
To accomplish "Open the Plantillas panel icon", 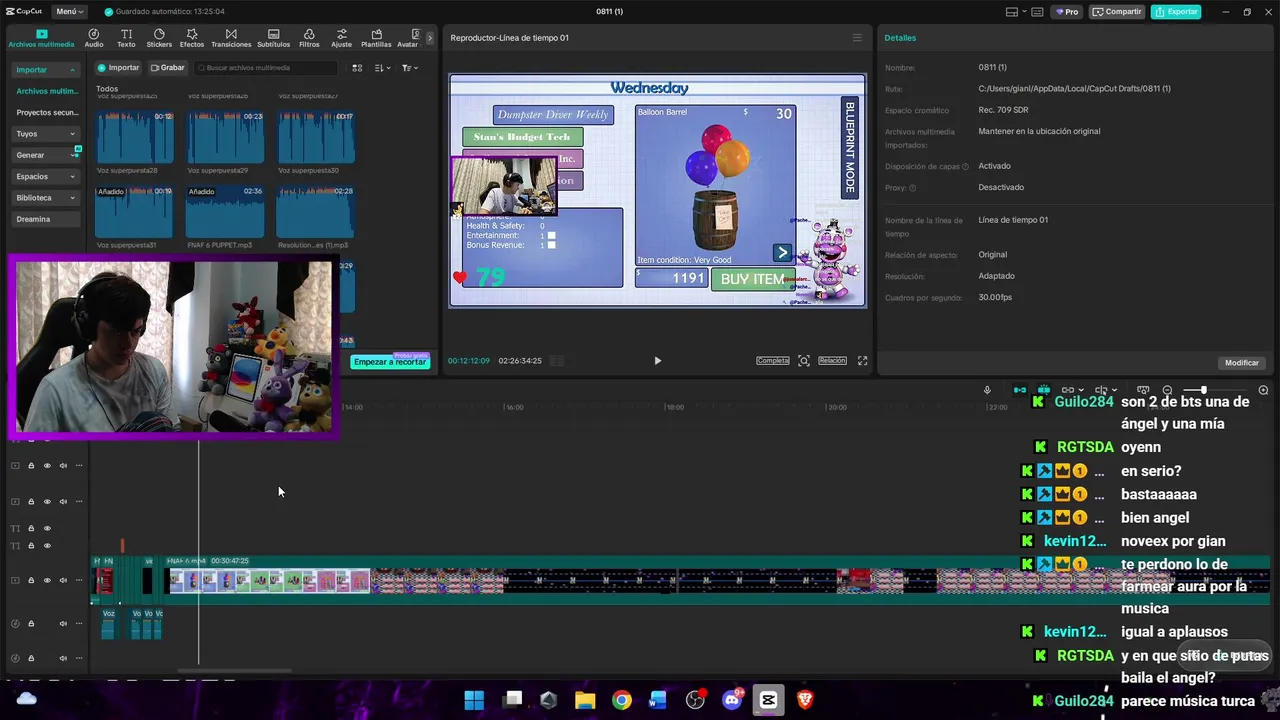I will click(376, 38).
